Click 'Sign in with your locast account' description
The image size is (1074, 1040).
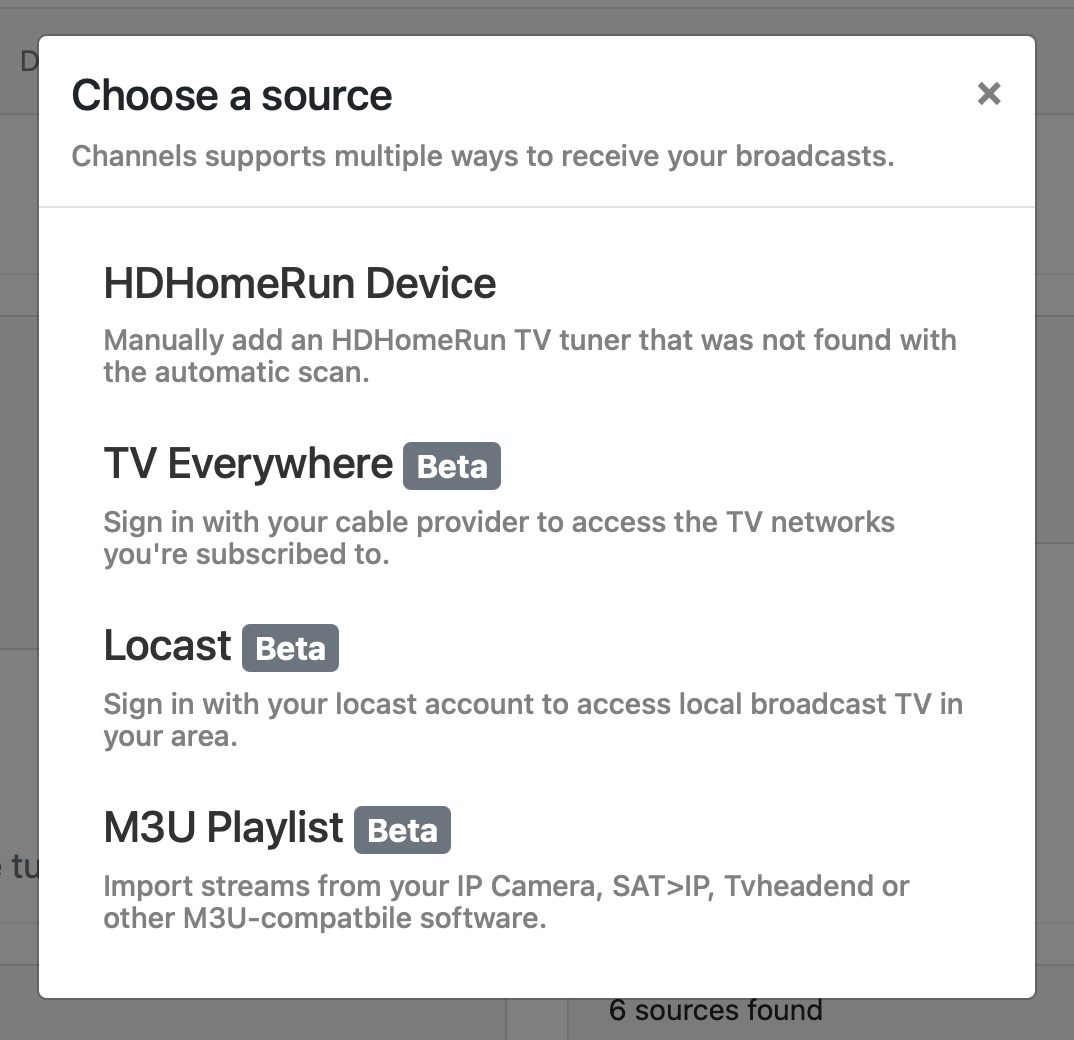532,704
